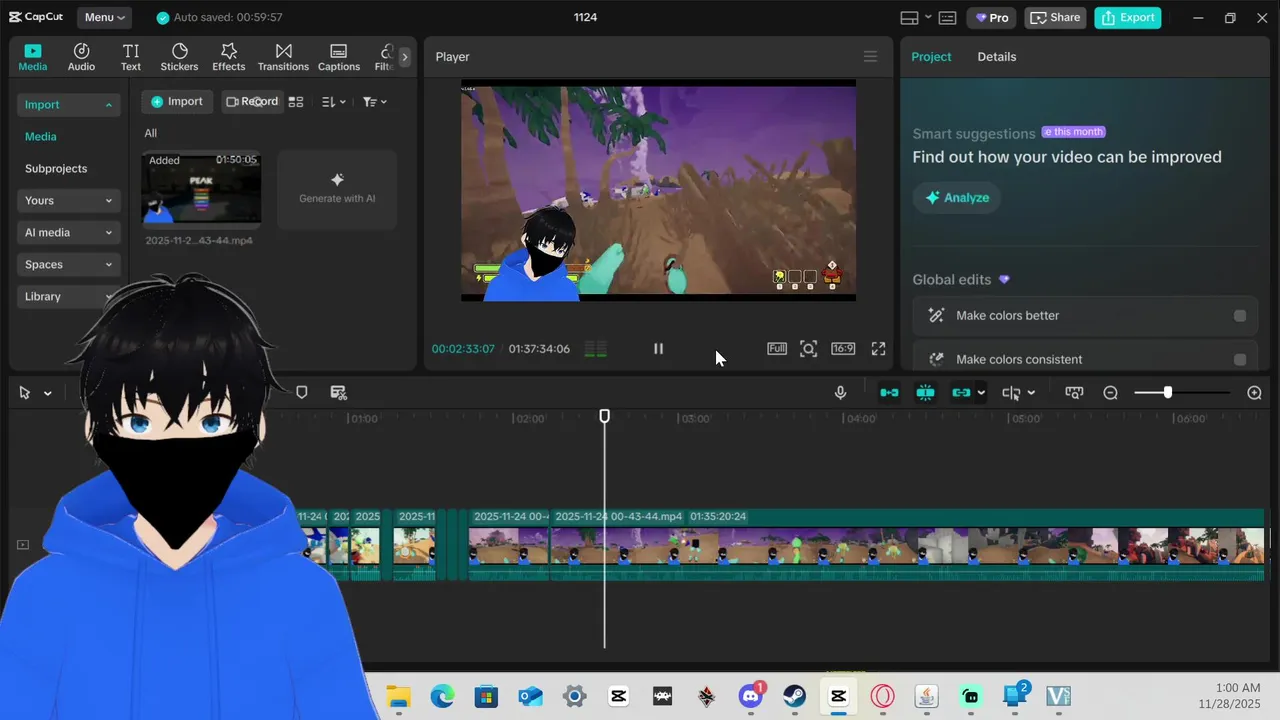Click the preview zoom-to-fit icon
The height and width of the screenshot is (720, 1280).
(x=809, y=349)
